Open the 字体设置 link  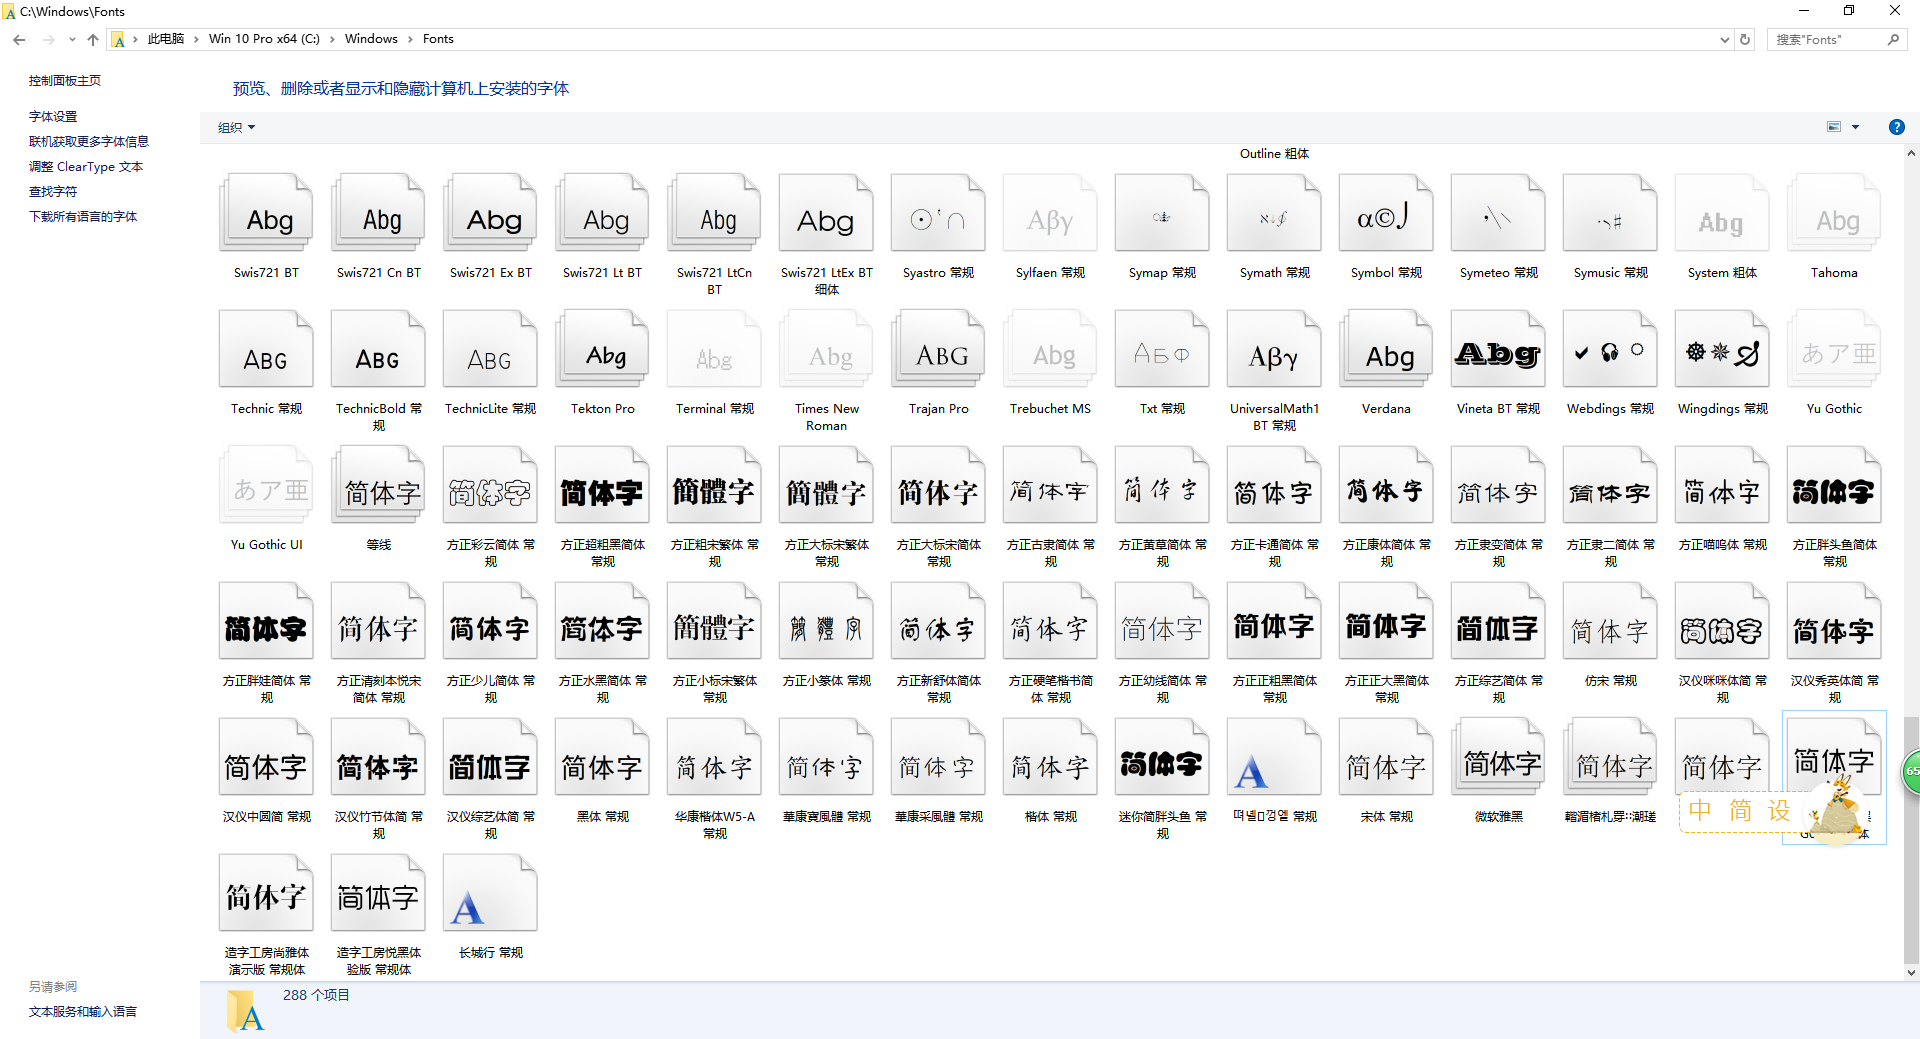53,117
